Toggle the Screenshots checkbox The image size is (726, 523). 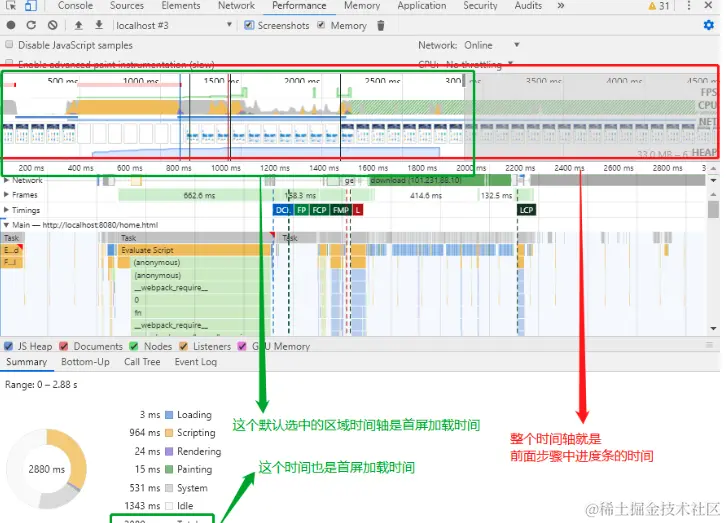249,25
